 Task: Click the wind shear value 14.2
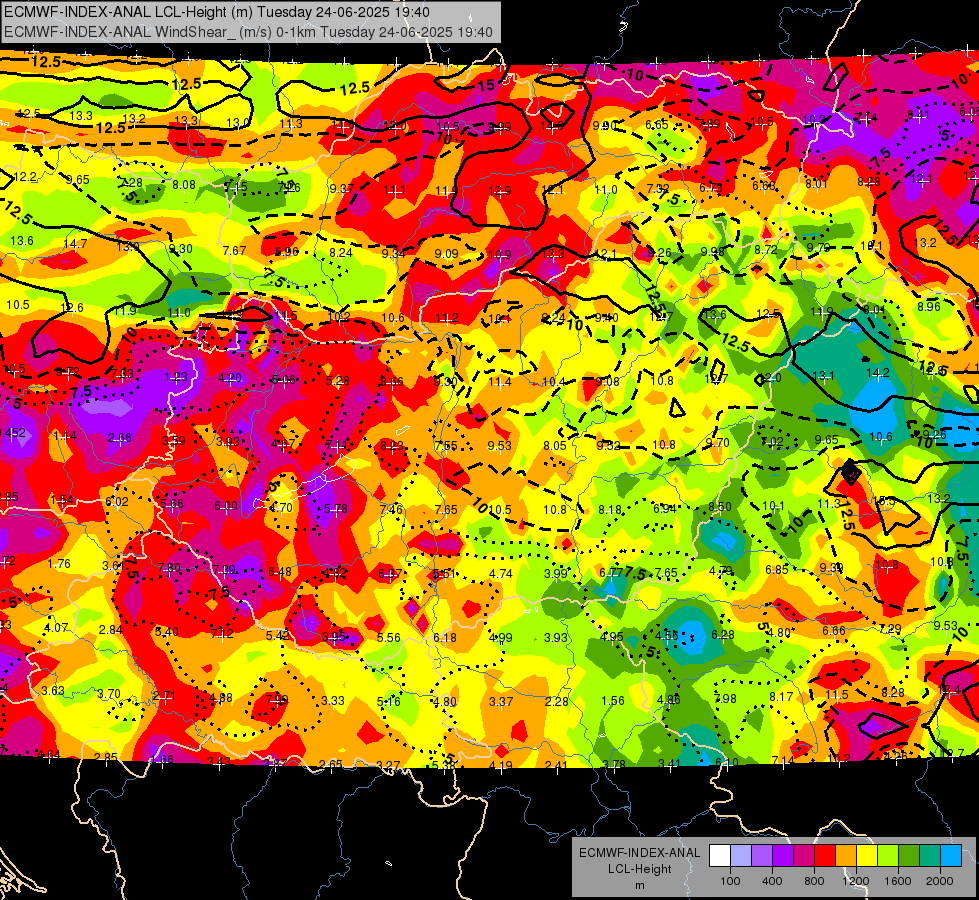point(878,373)
